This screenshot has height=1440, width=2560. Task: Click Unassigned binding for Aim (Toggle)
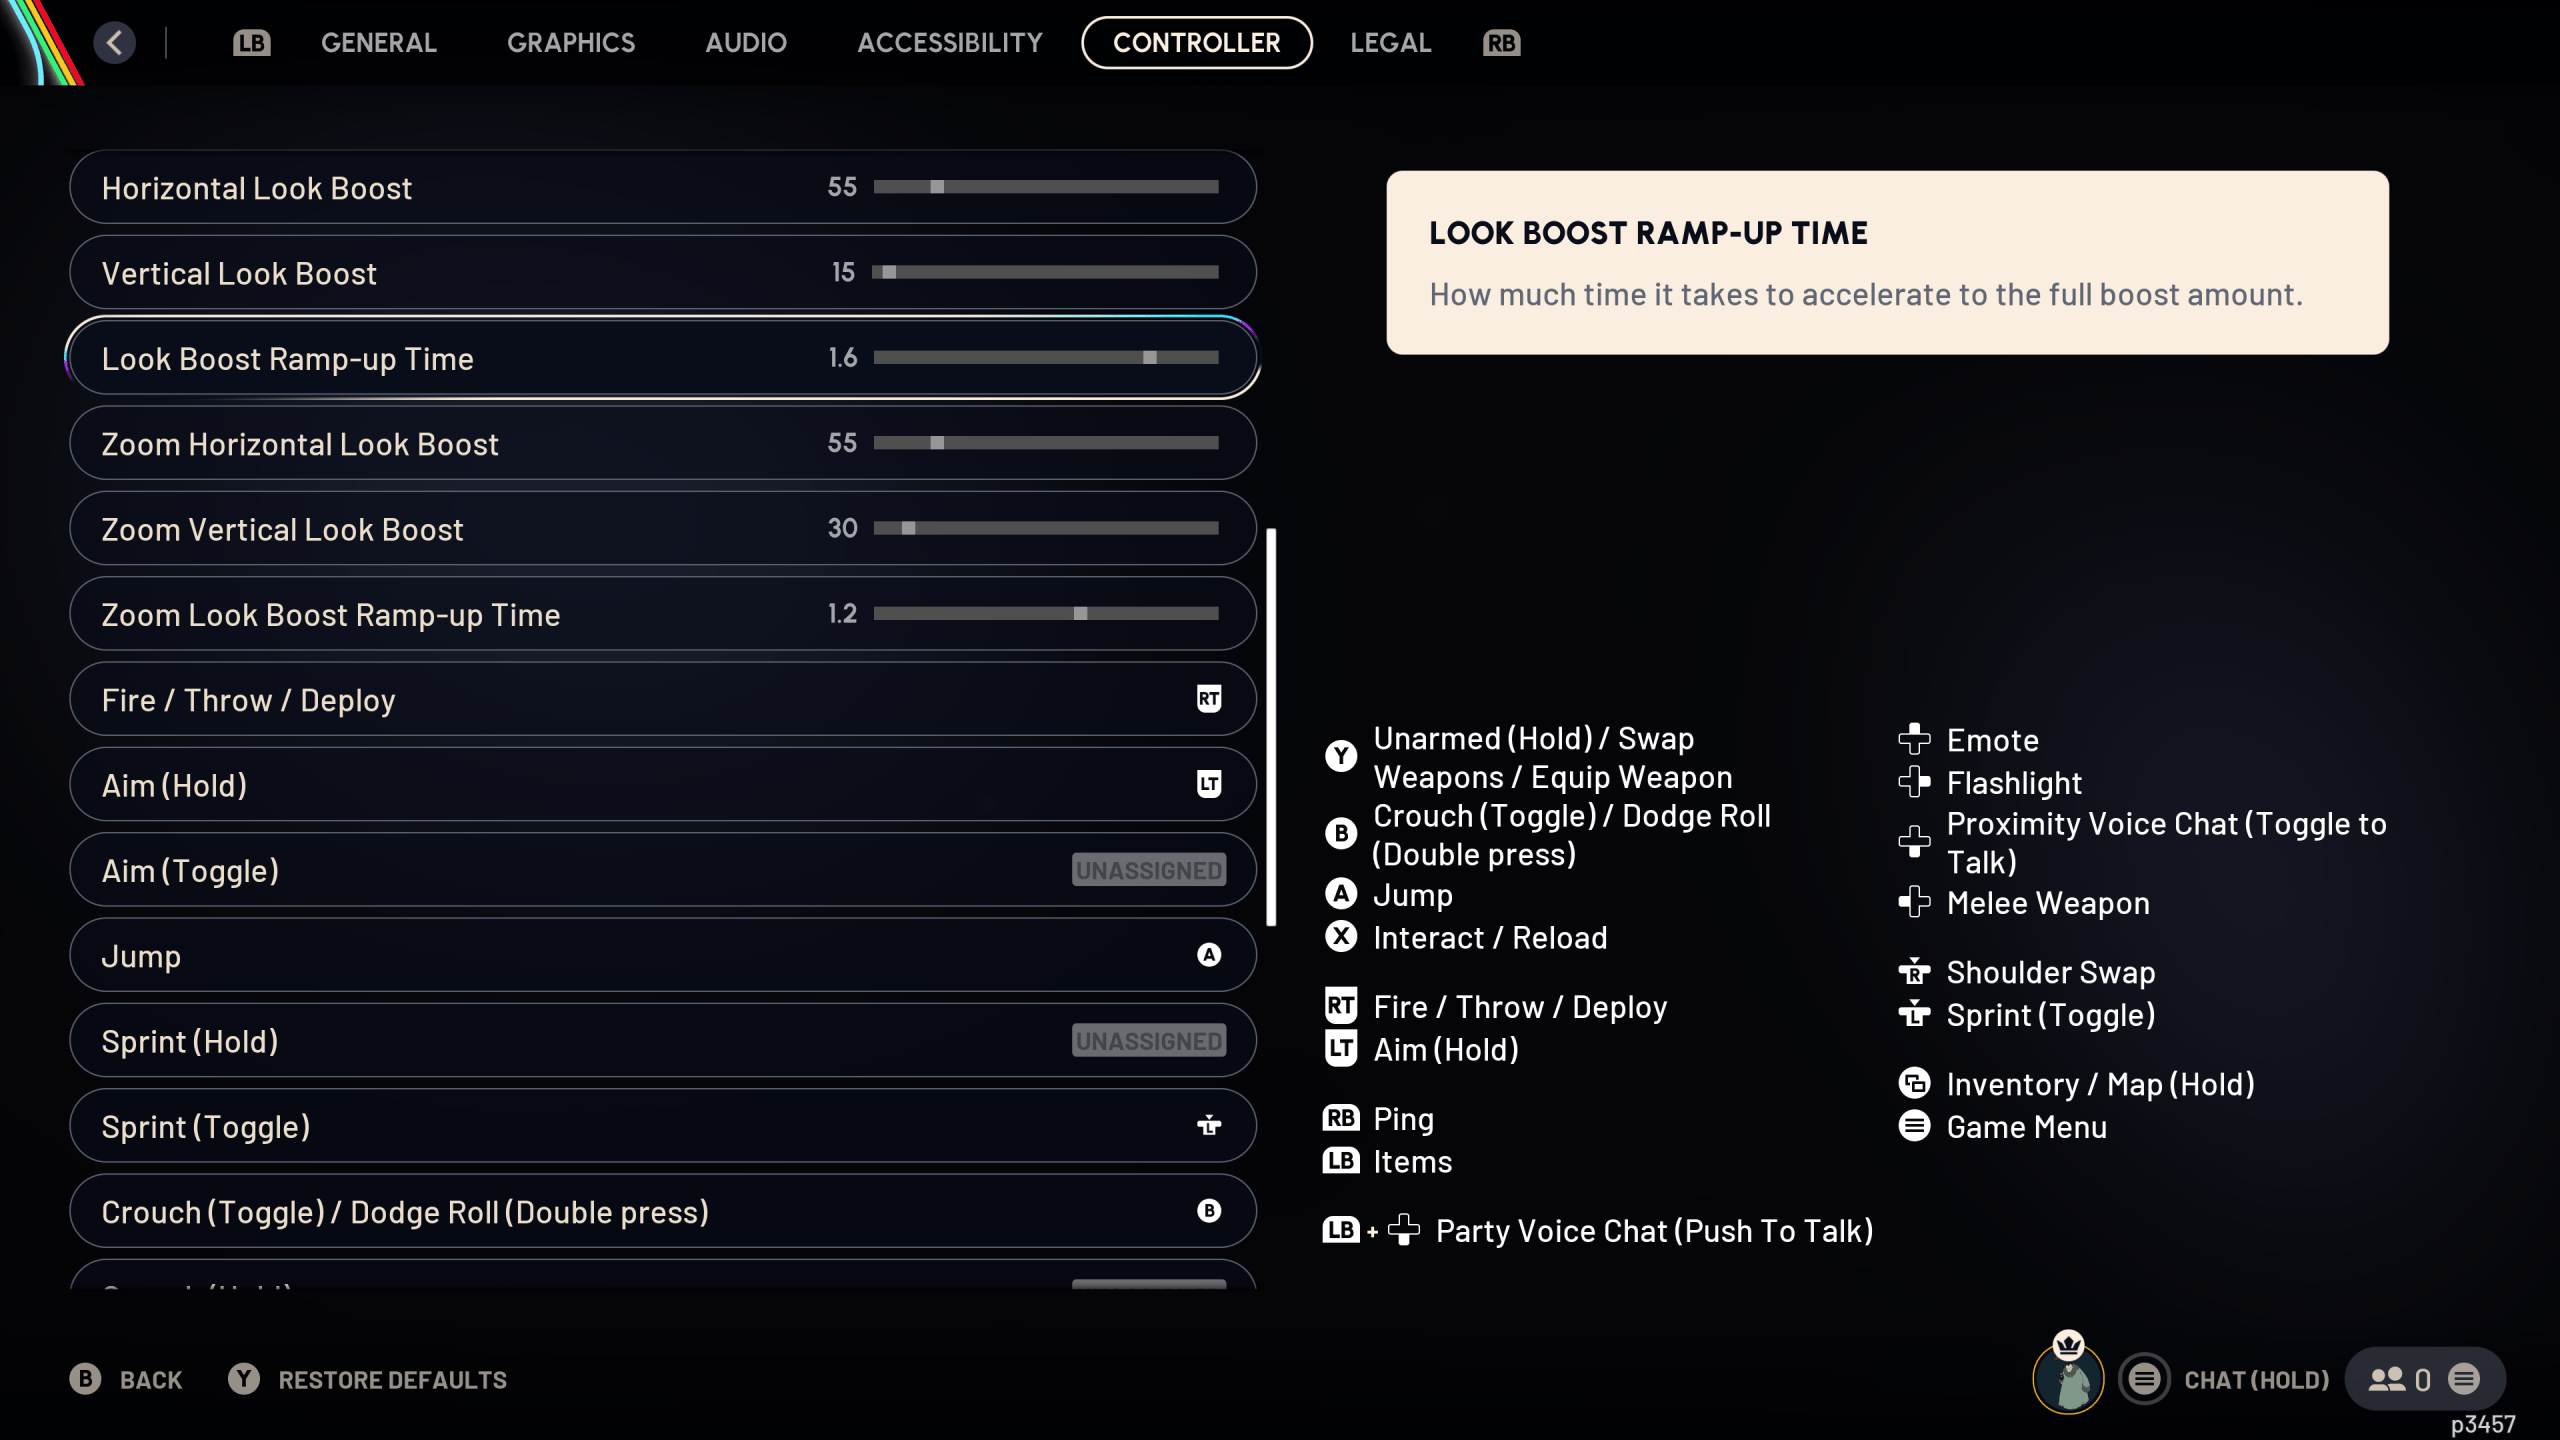point(1148,870)
